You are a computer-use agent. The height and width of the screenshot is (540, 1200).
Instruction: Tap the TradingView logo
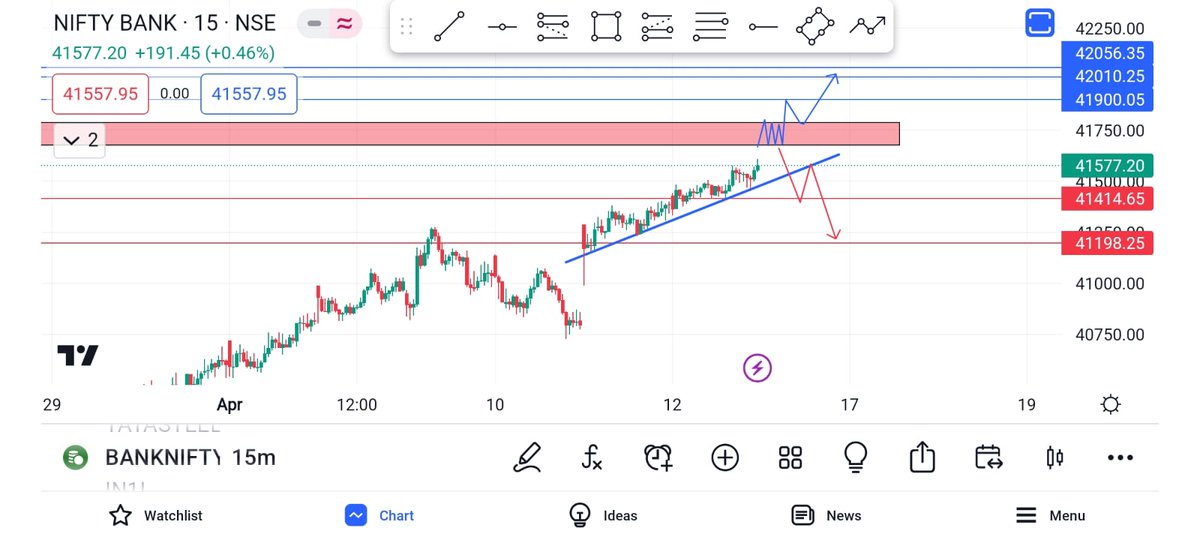pyautogui.click(x=77, y=356)
